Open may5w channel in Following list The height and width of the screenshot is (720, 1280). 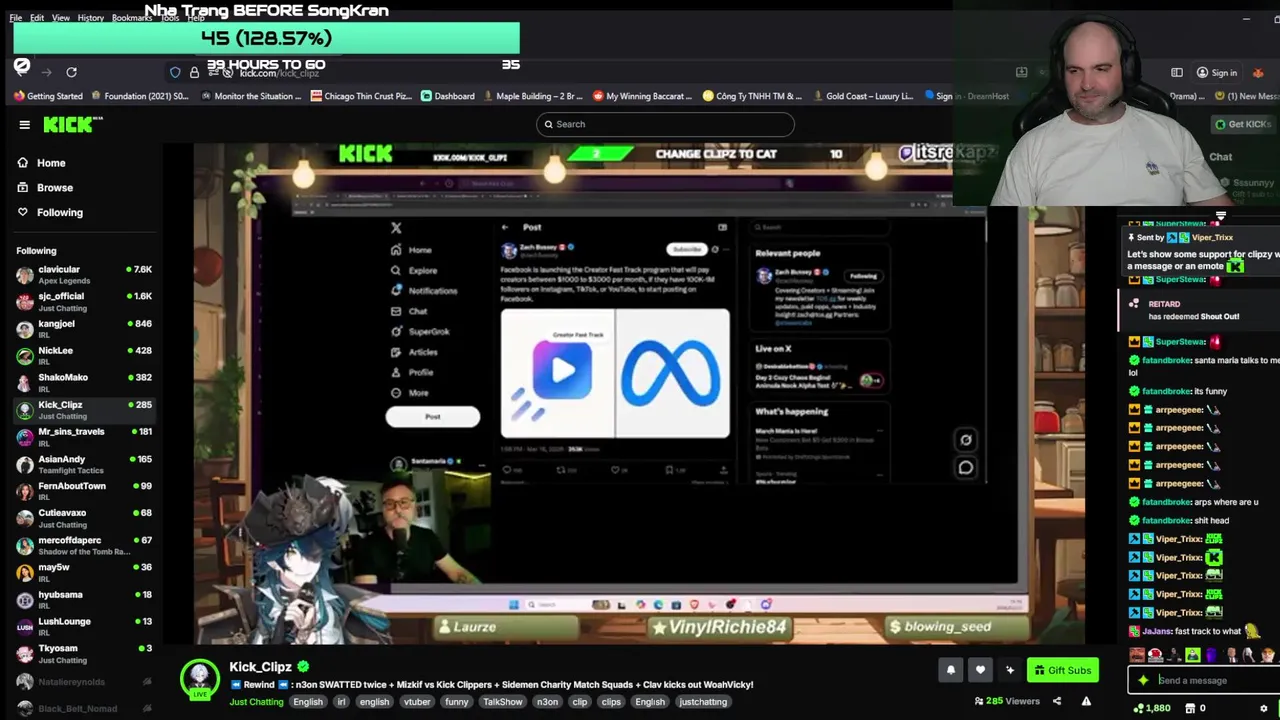pyautogui.click(x=84, y=572)
